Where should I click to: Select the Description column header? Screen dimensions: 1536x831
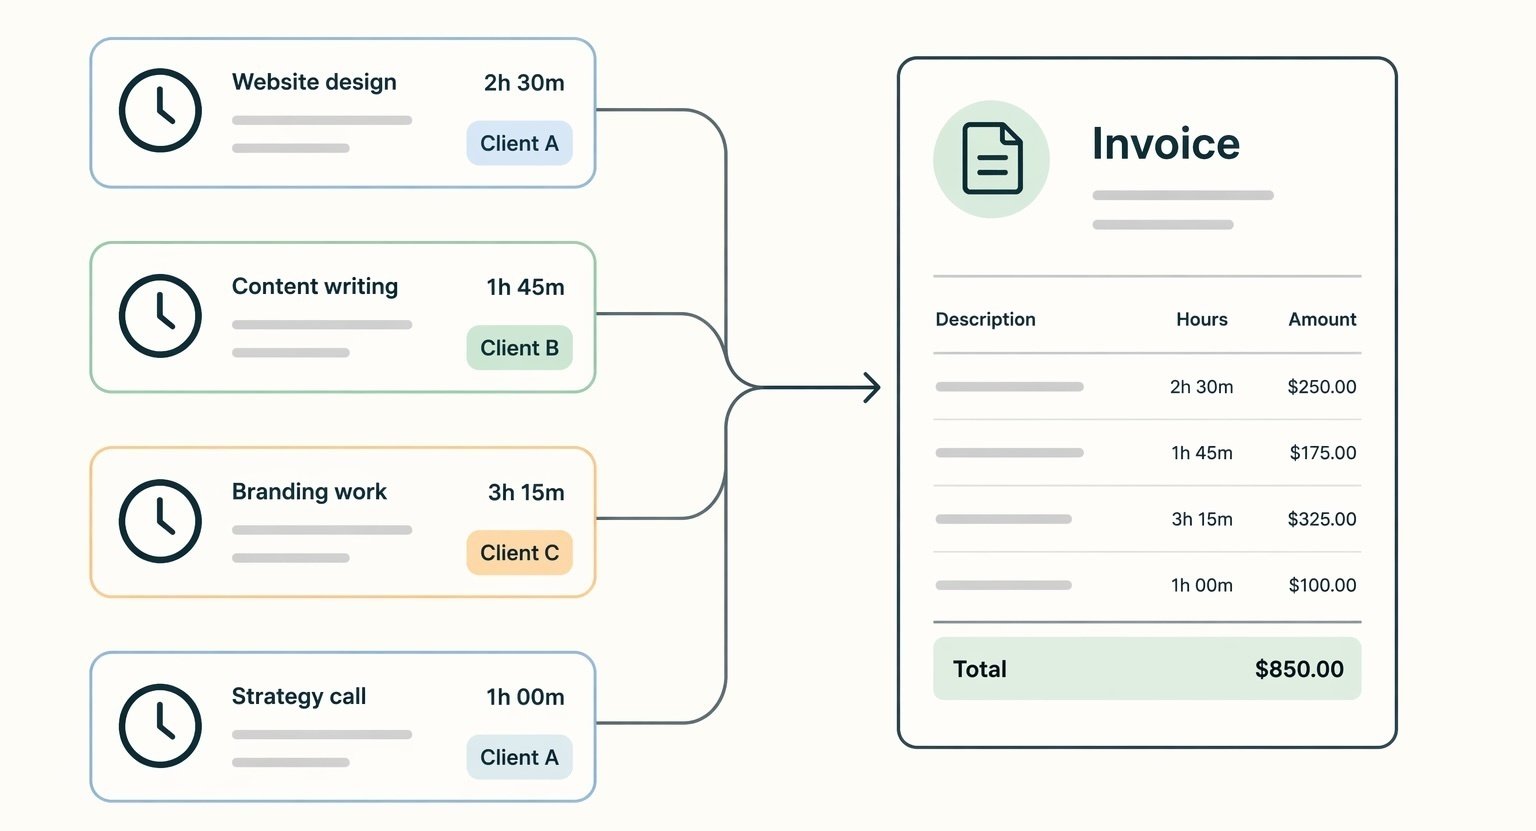pos(985,319)
